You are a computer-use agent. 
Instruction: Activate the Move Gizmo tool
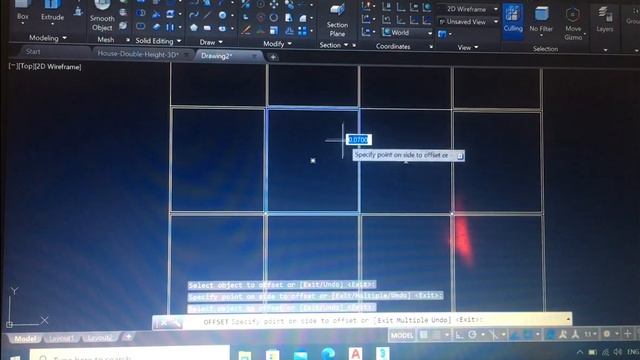point(573,24)
